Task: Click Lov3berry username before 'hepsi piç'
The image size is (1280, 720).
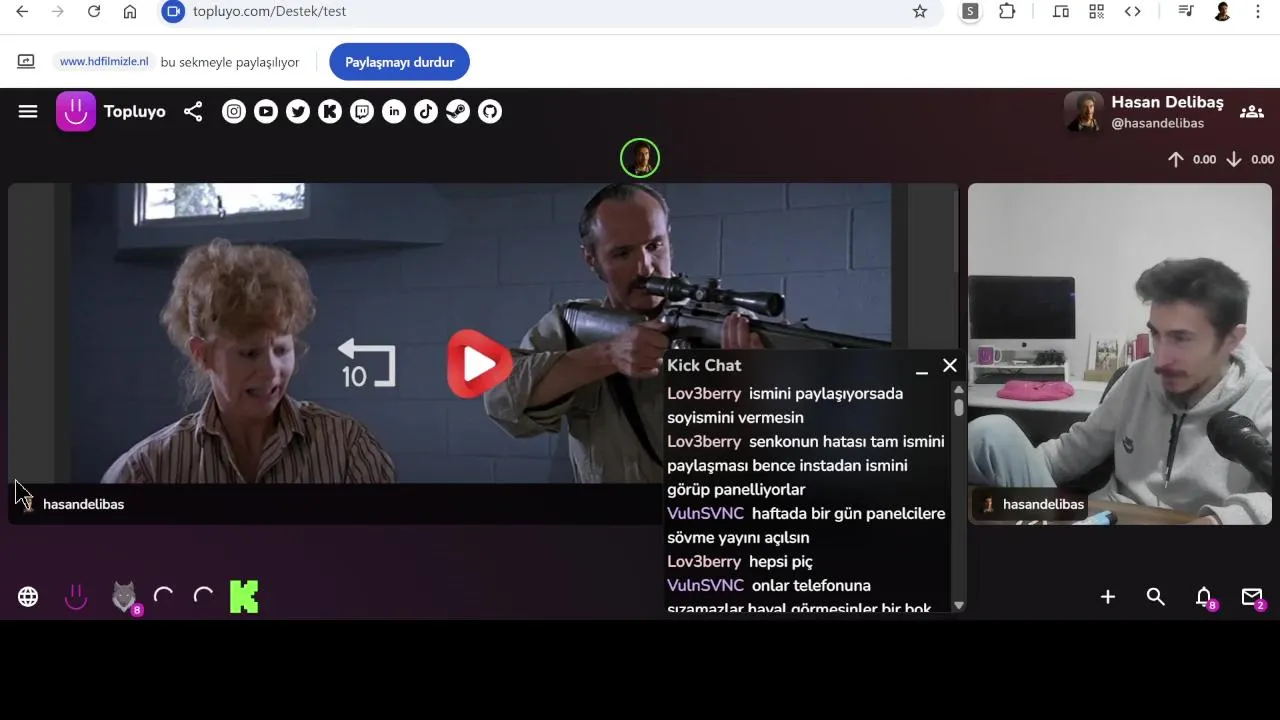Action: tap(704, 562)
